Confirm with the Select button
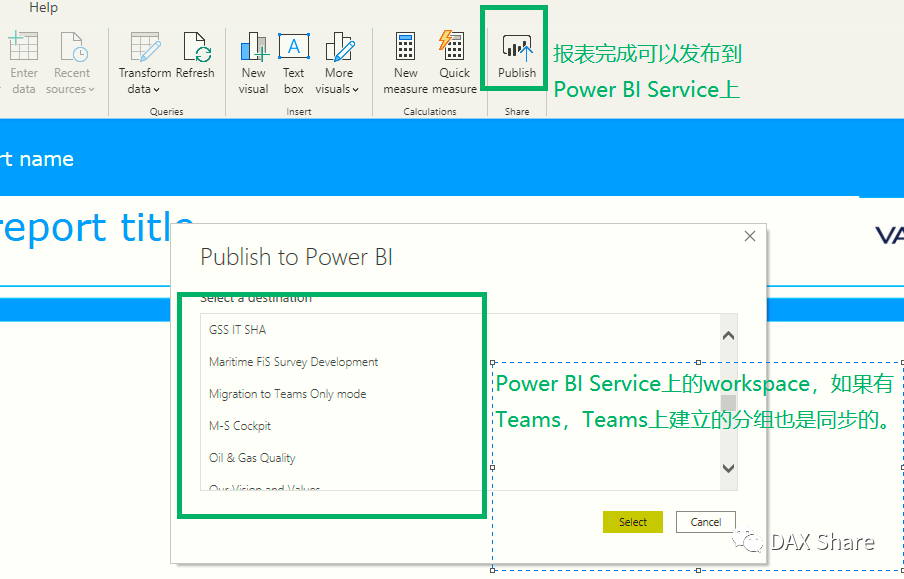Viewport: 904px width, 579px height. pyautogui.click(x=632, y=522)
